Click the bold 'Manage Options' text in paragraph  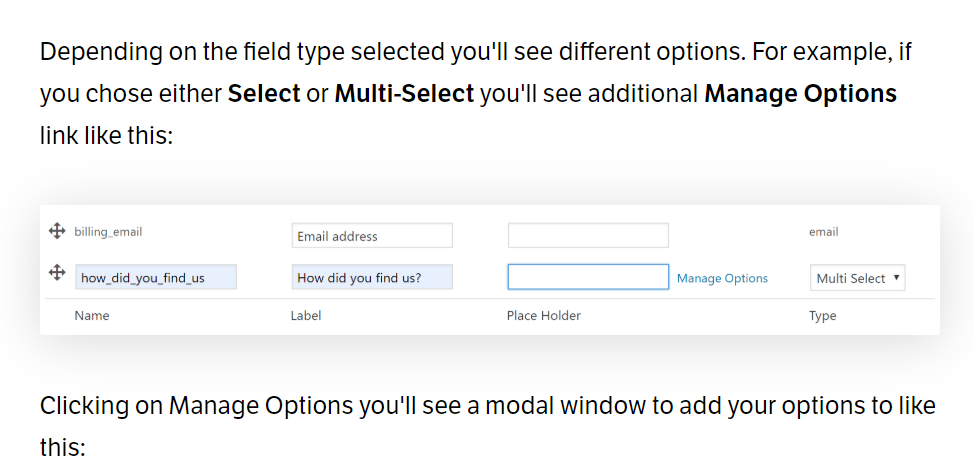pos(801,94)
